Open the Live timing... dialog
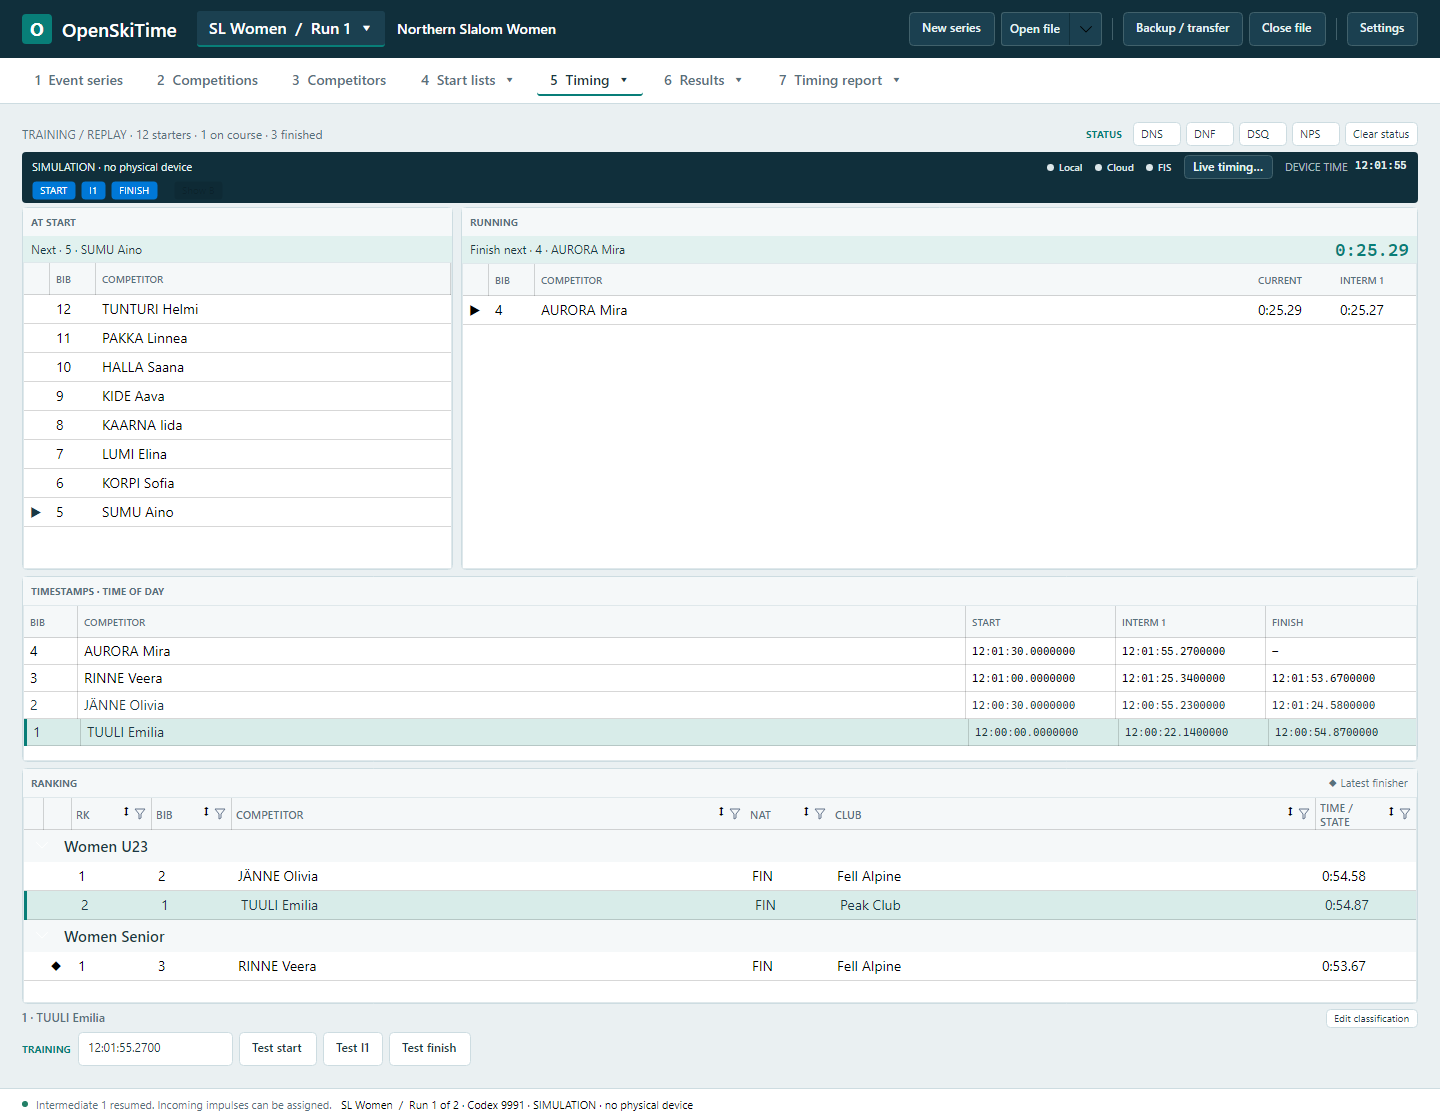 1228,167
